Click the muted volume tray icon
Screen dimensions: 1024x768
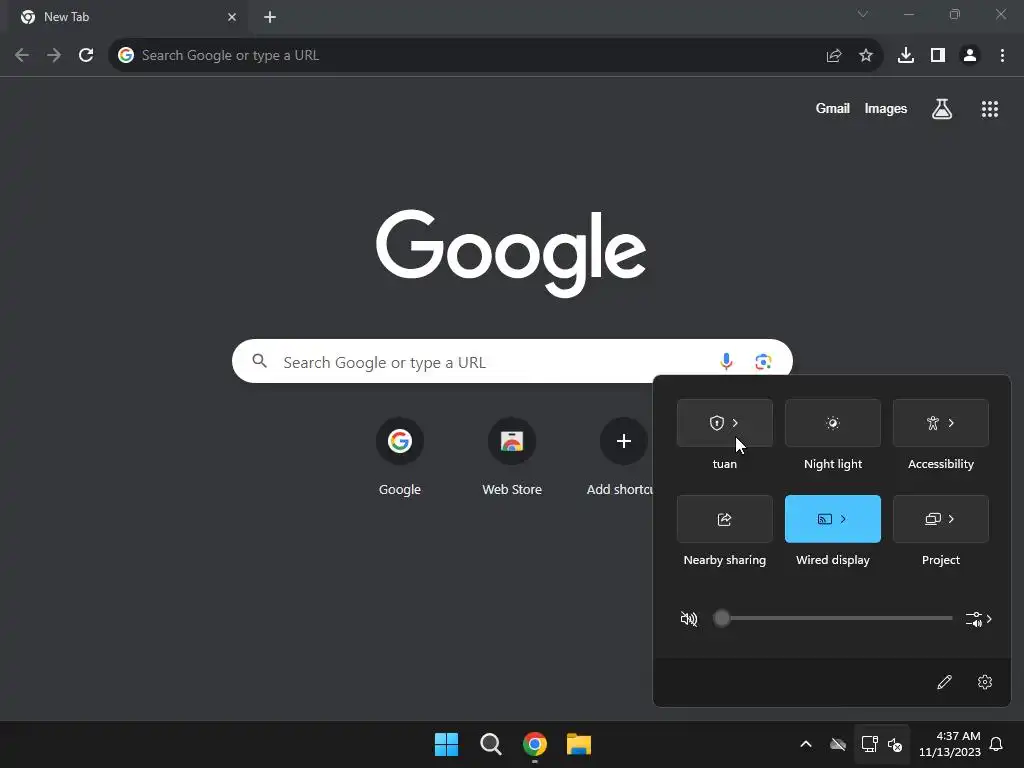(x=895, y=744)
